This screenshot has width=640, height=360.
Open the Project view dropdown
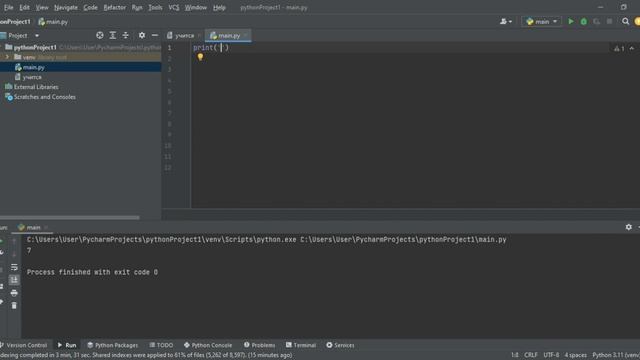[x=37, y=36]
